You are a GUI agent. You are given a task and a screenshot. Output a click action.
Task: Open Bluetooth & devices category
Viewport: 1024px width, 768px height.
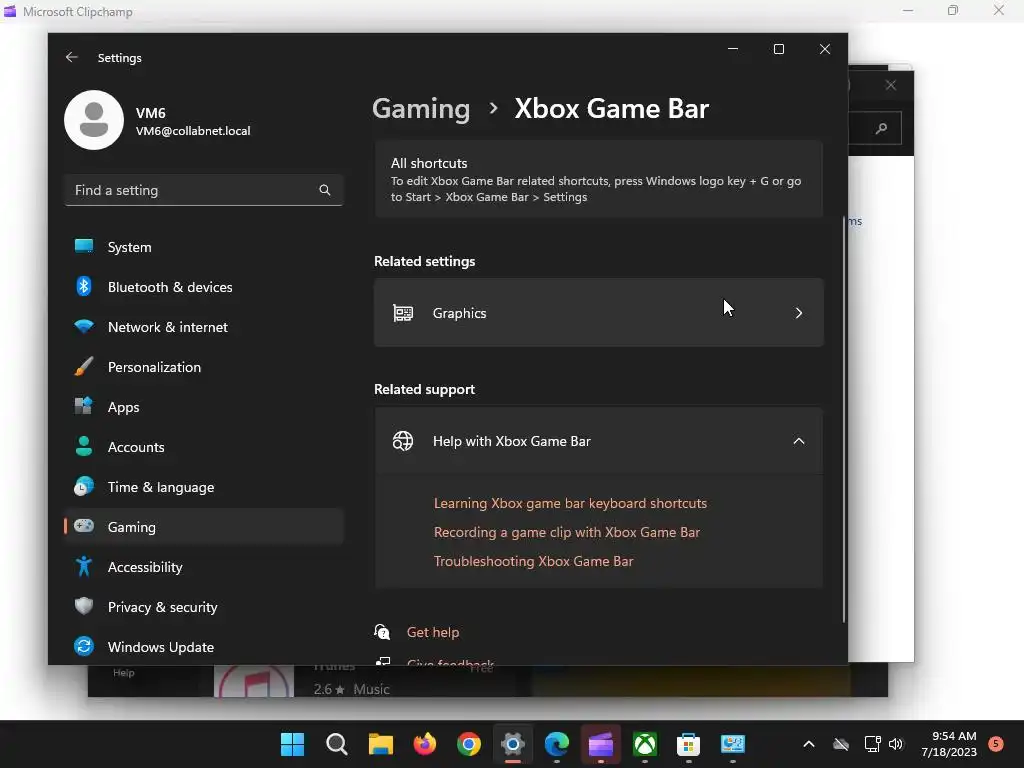204,287
